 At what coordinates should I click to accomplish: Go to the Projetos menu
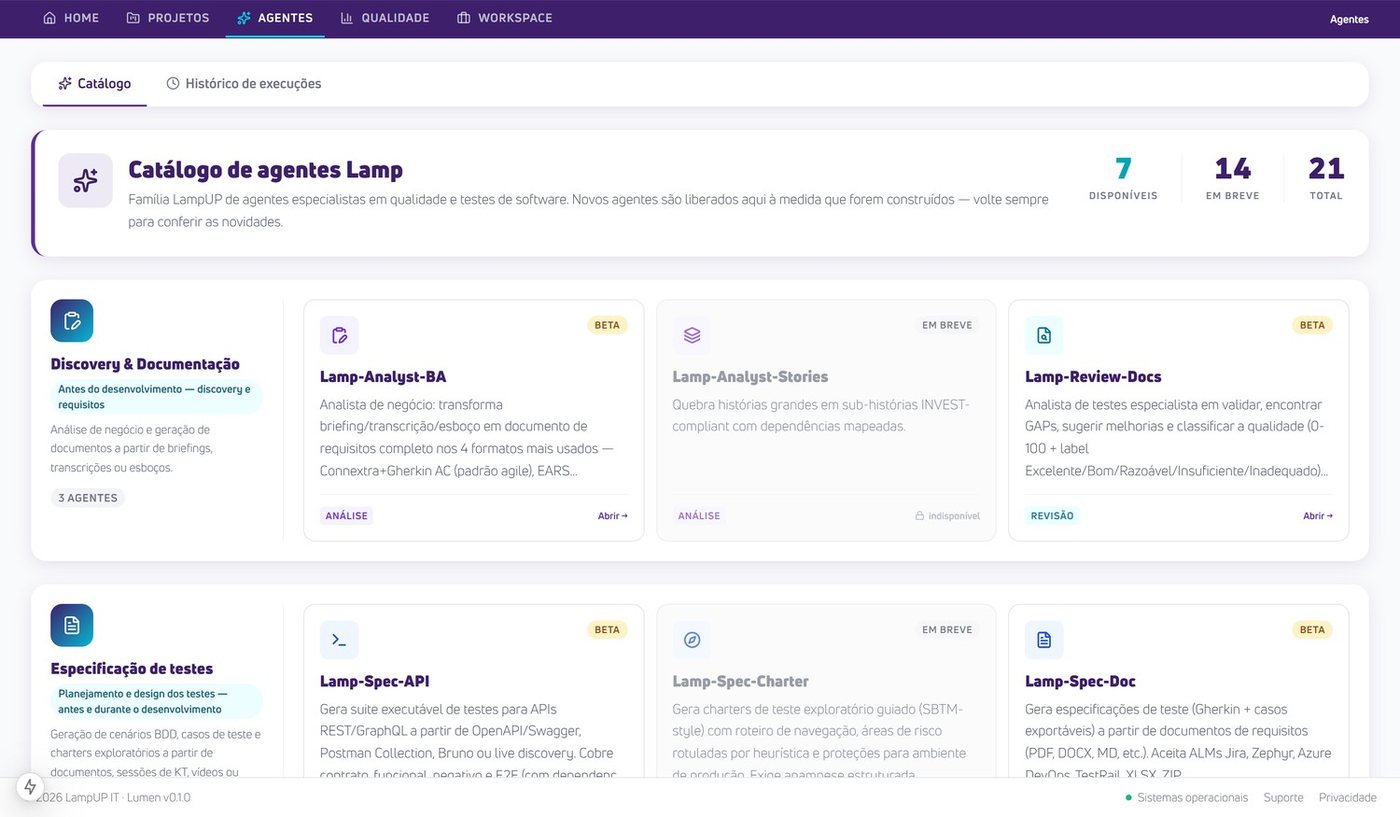[168, 18]
